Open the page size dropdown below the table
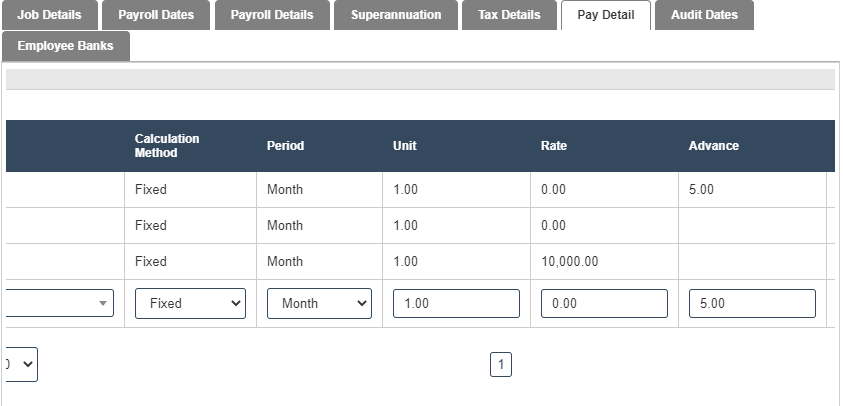Viewport: 843px width, 406px height. (22, 365)
